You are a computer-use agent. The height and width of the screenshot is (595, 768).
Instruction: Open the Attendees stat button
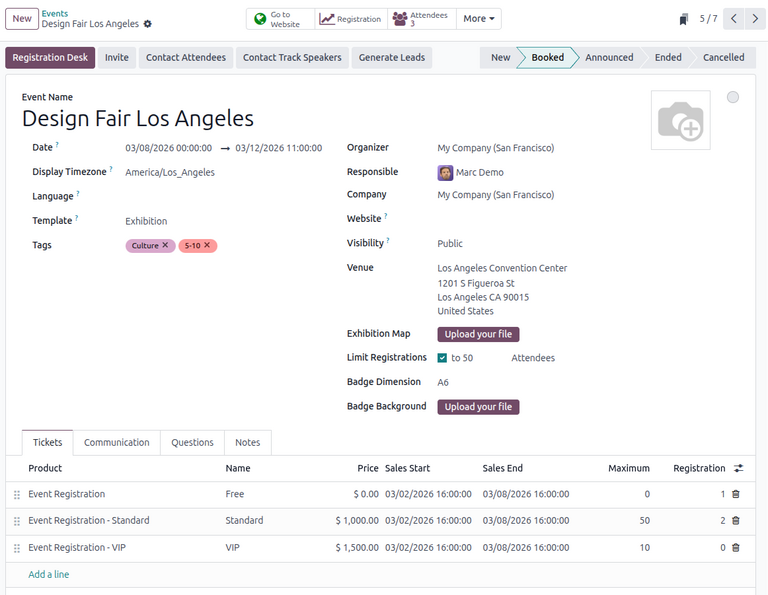(421, 19)
